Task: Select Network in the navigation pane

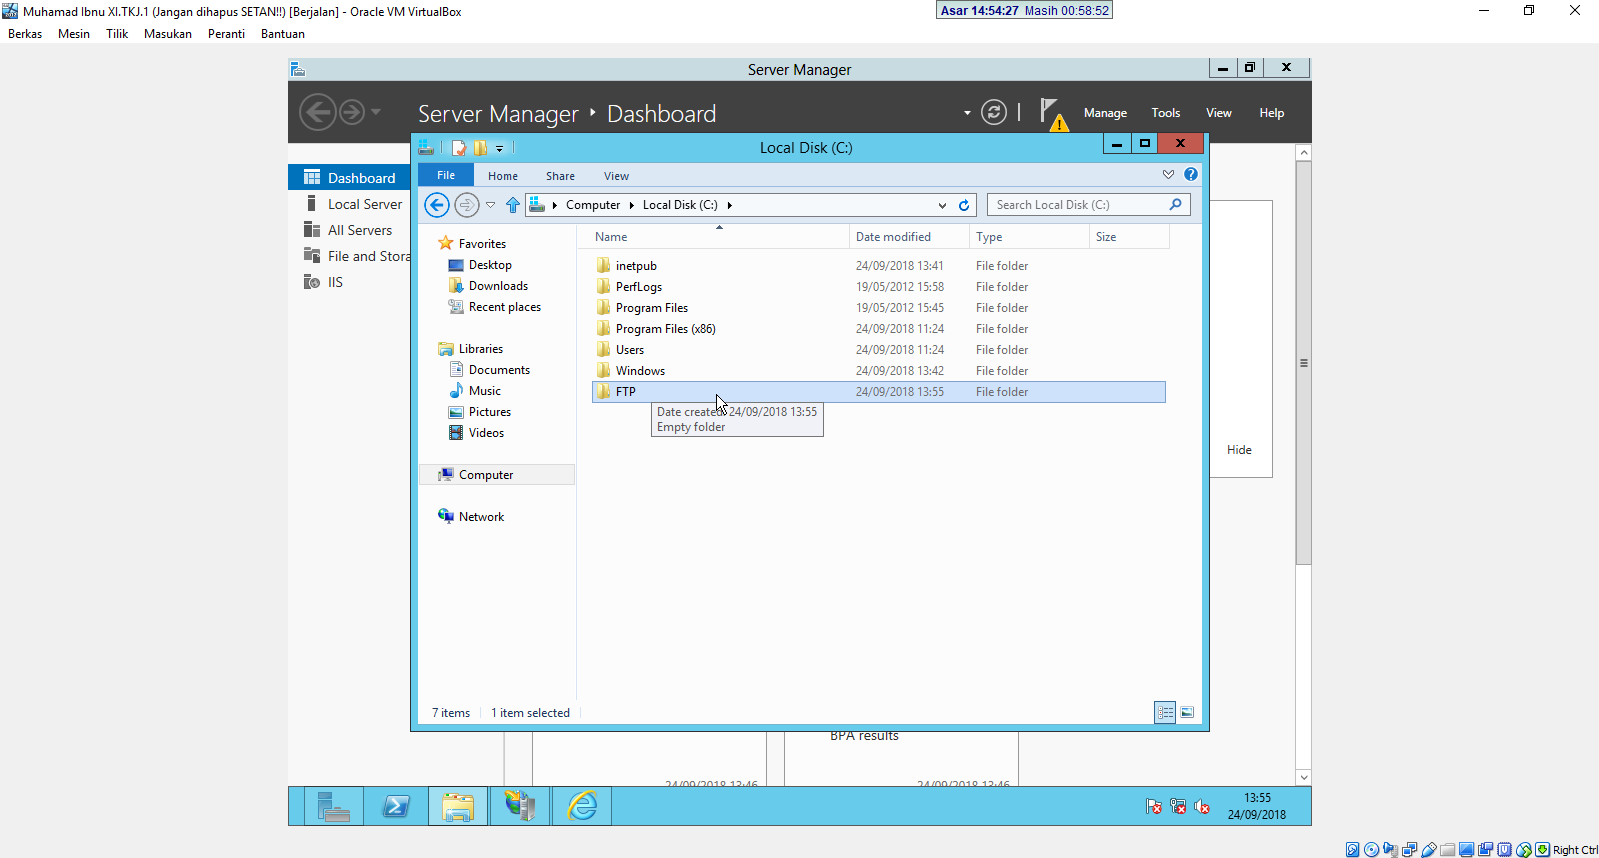Action: click(x=481, y=517)
